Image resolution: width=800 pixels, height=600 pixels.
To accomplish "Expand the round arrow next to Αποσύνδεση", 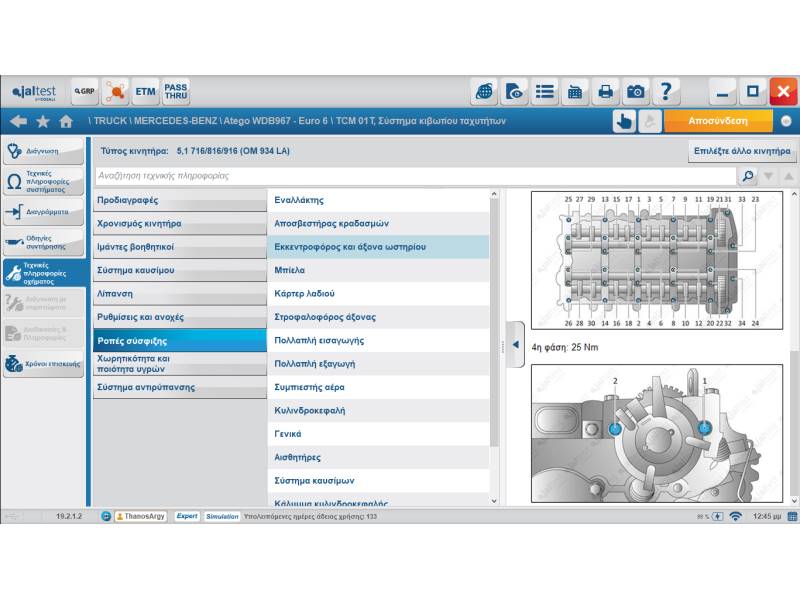I will point(786,121).
